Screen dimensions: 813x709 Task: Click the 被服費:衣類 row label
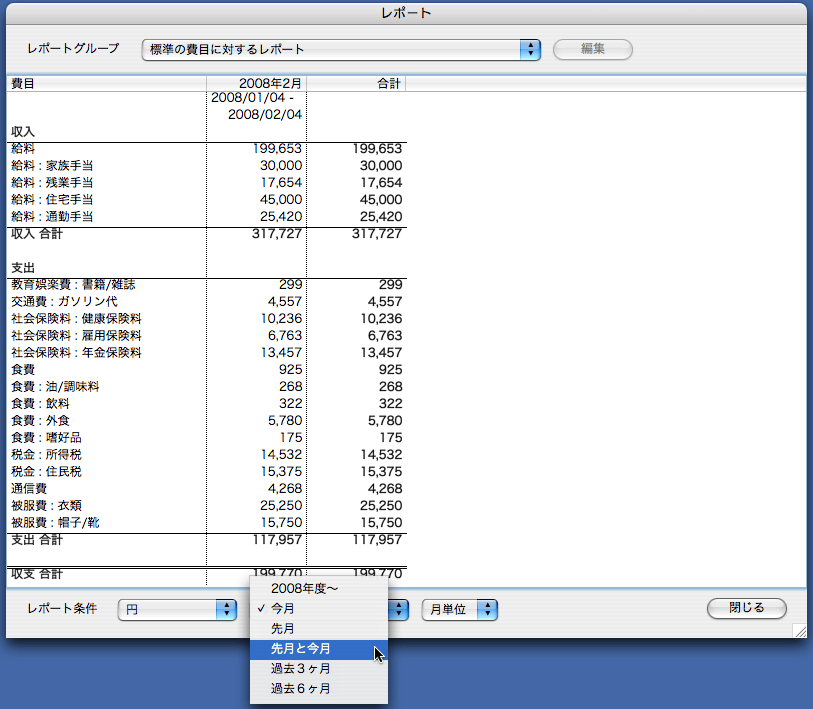pyautogui.click(x=46, y=506)
